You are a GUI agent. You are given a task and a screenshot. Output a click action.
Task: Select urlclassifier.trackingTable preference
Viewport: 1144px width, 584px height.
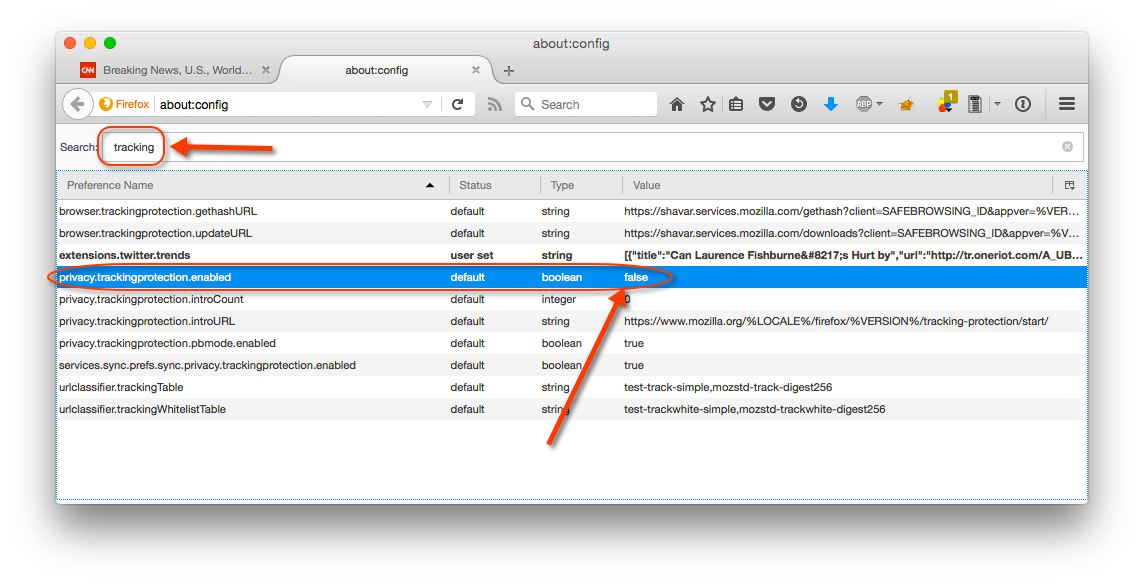pos(572,387)
